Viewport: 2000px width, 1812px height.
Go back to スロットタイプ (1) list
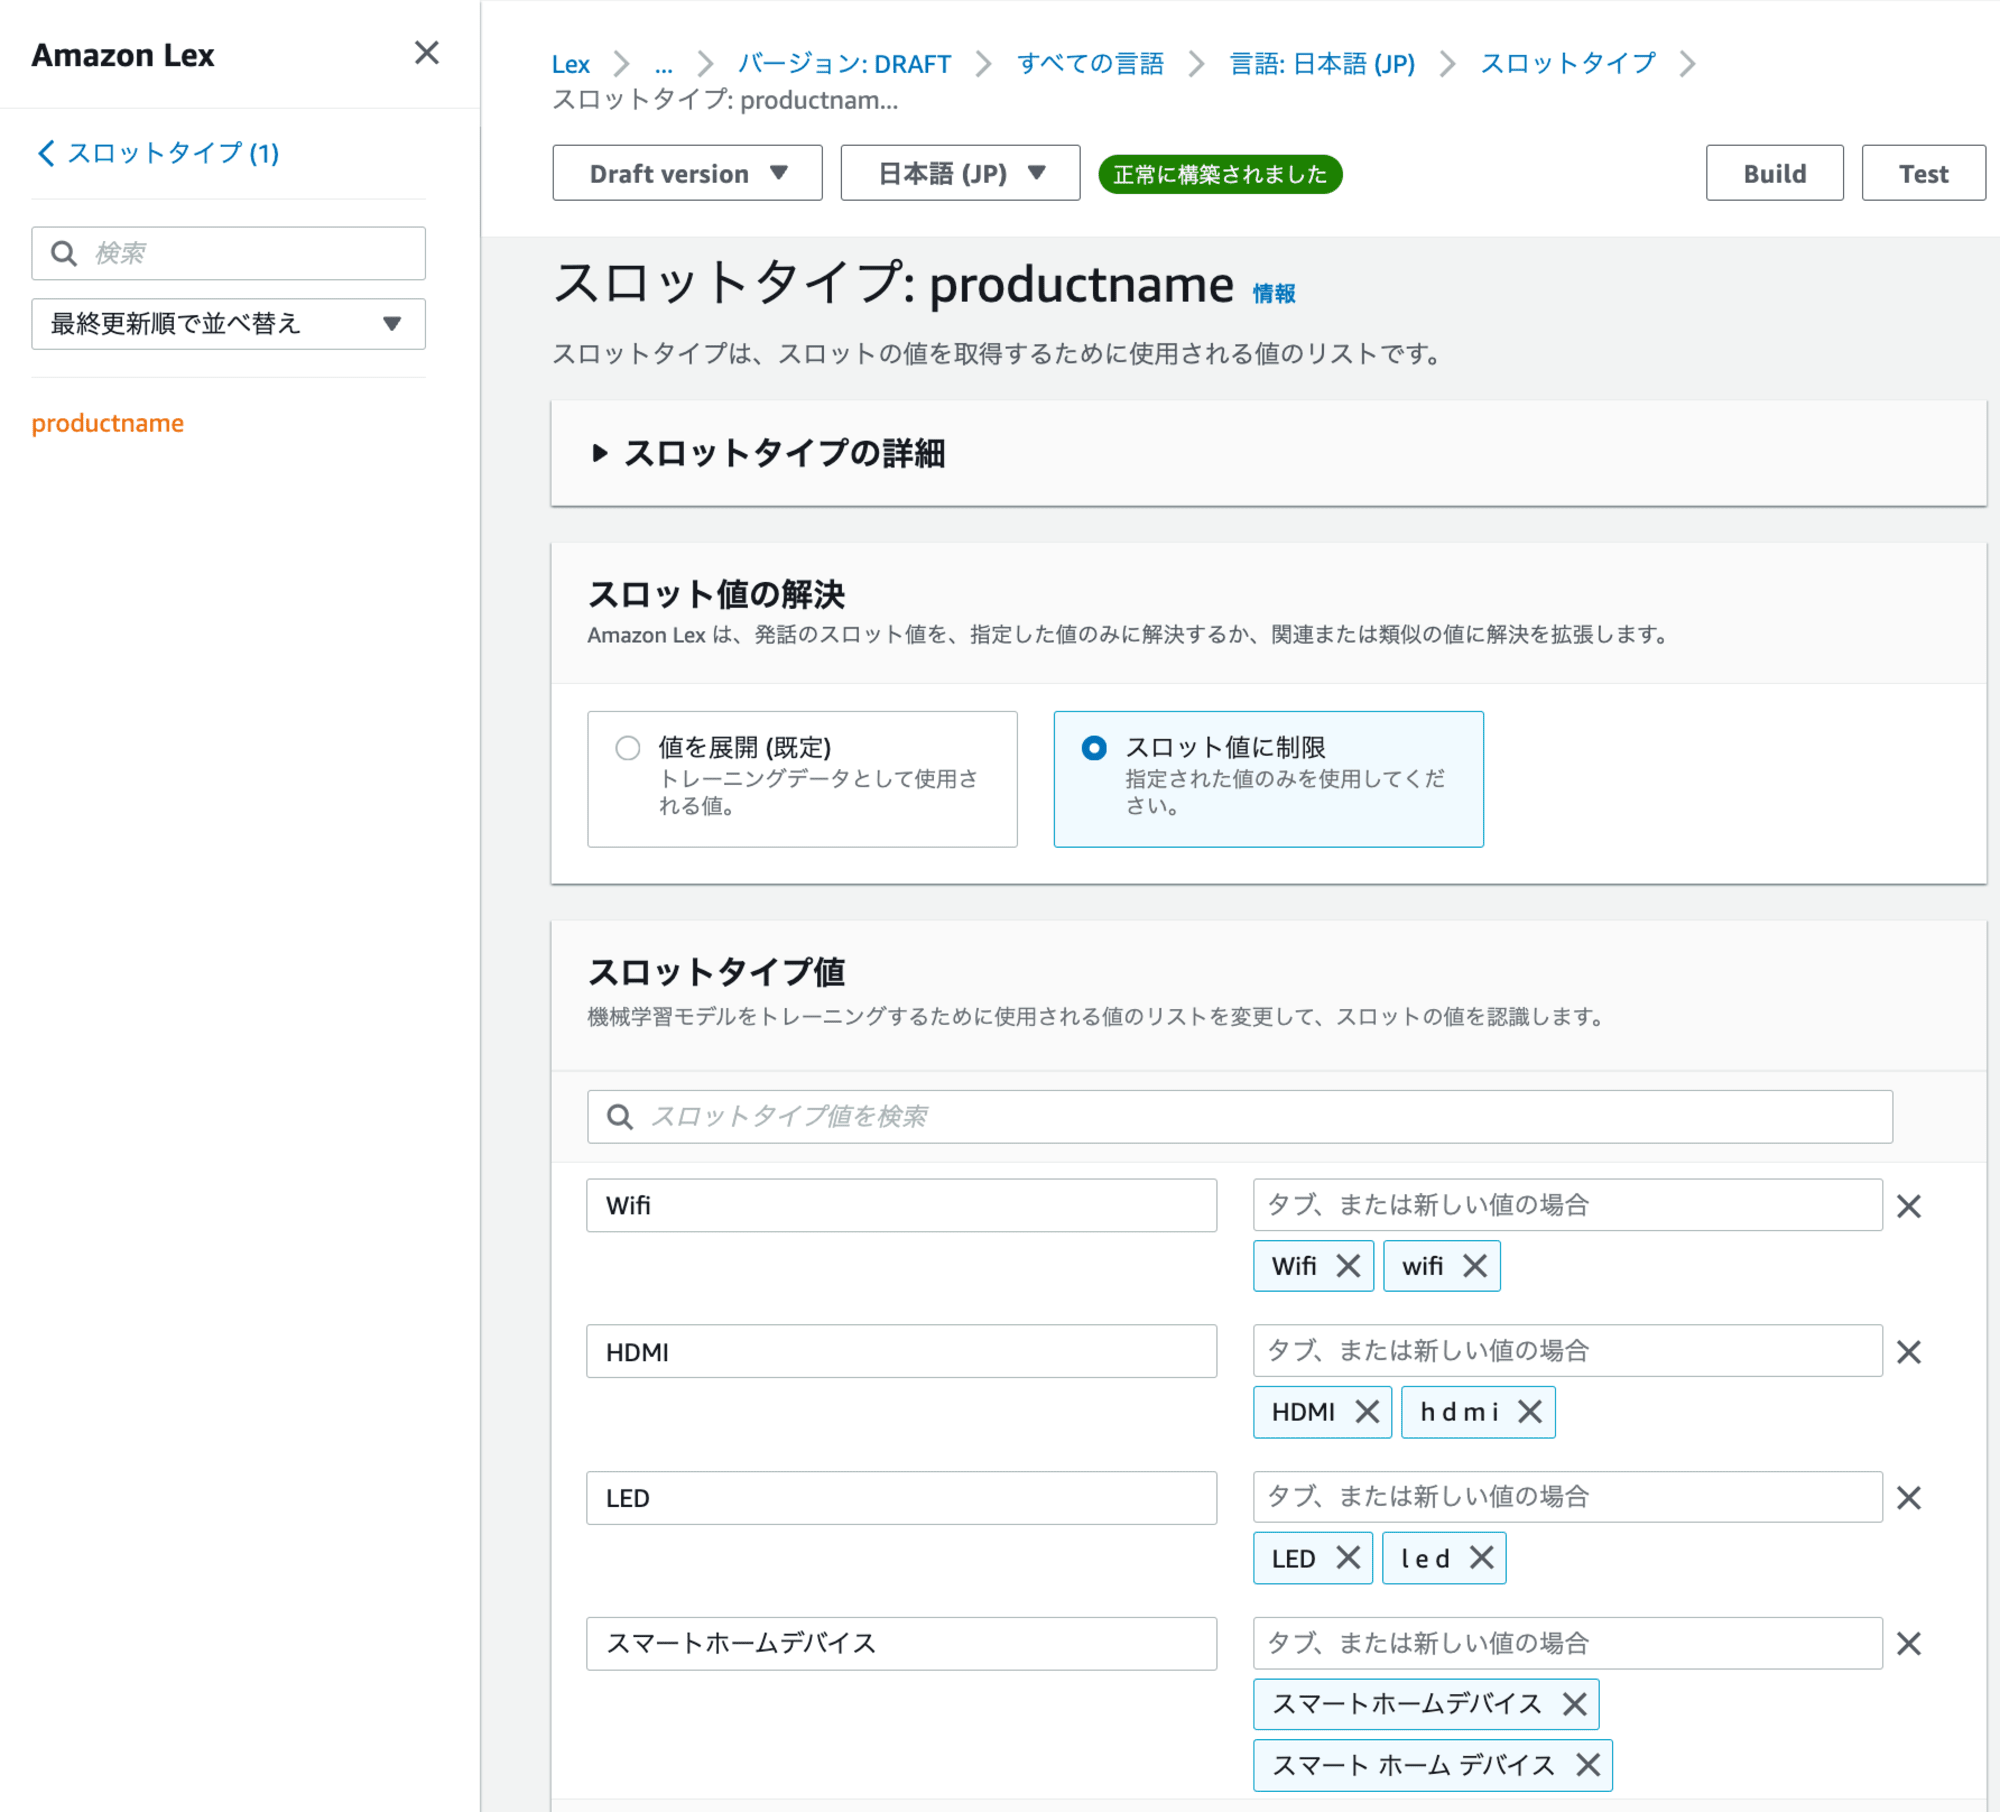click(x=158, y=153)
